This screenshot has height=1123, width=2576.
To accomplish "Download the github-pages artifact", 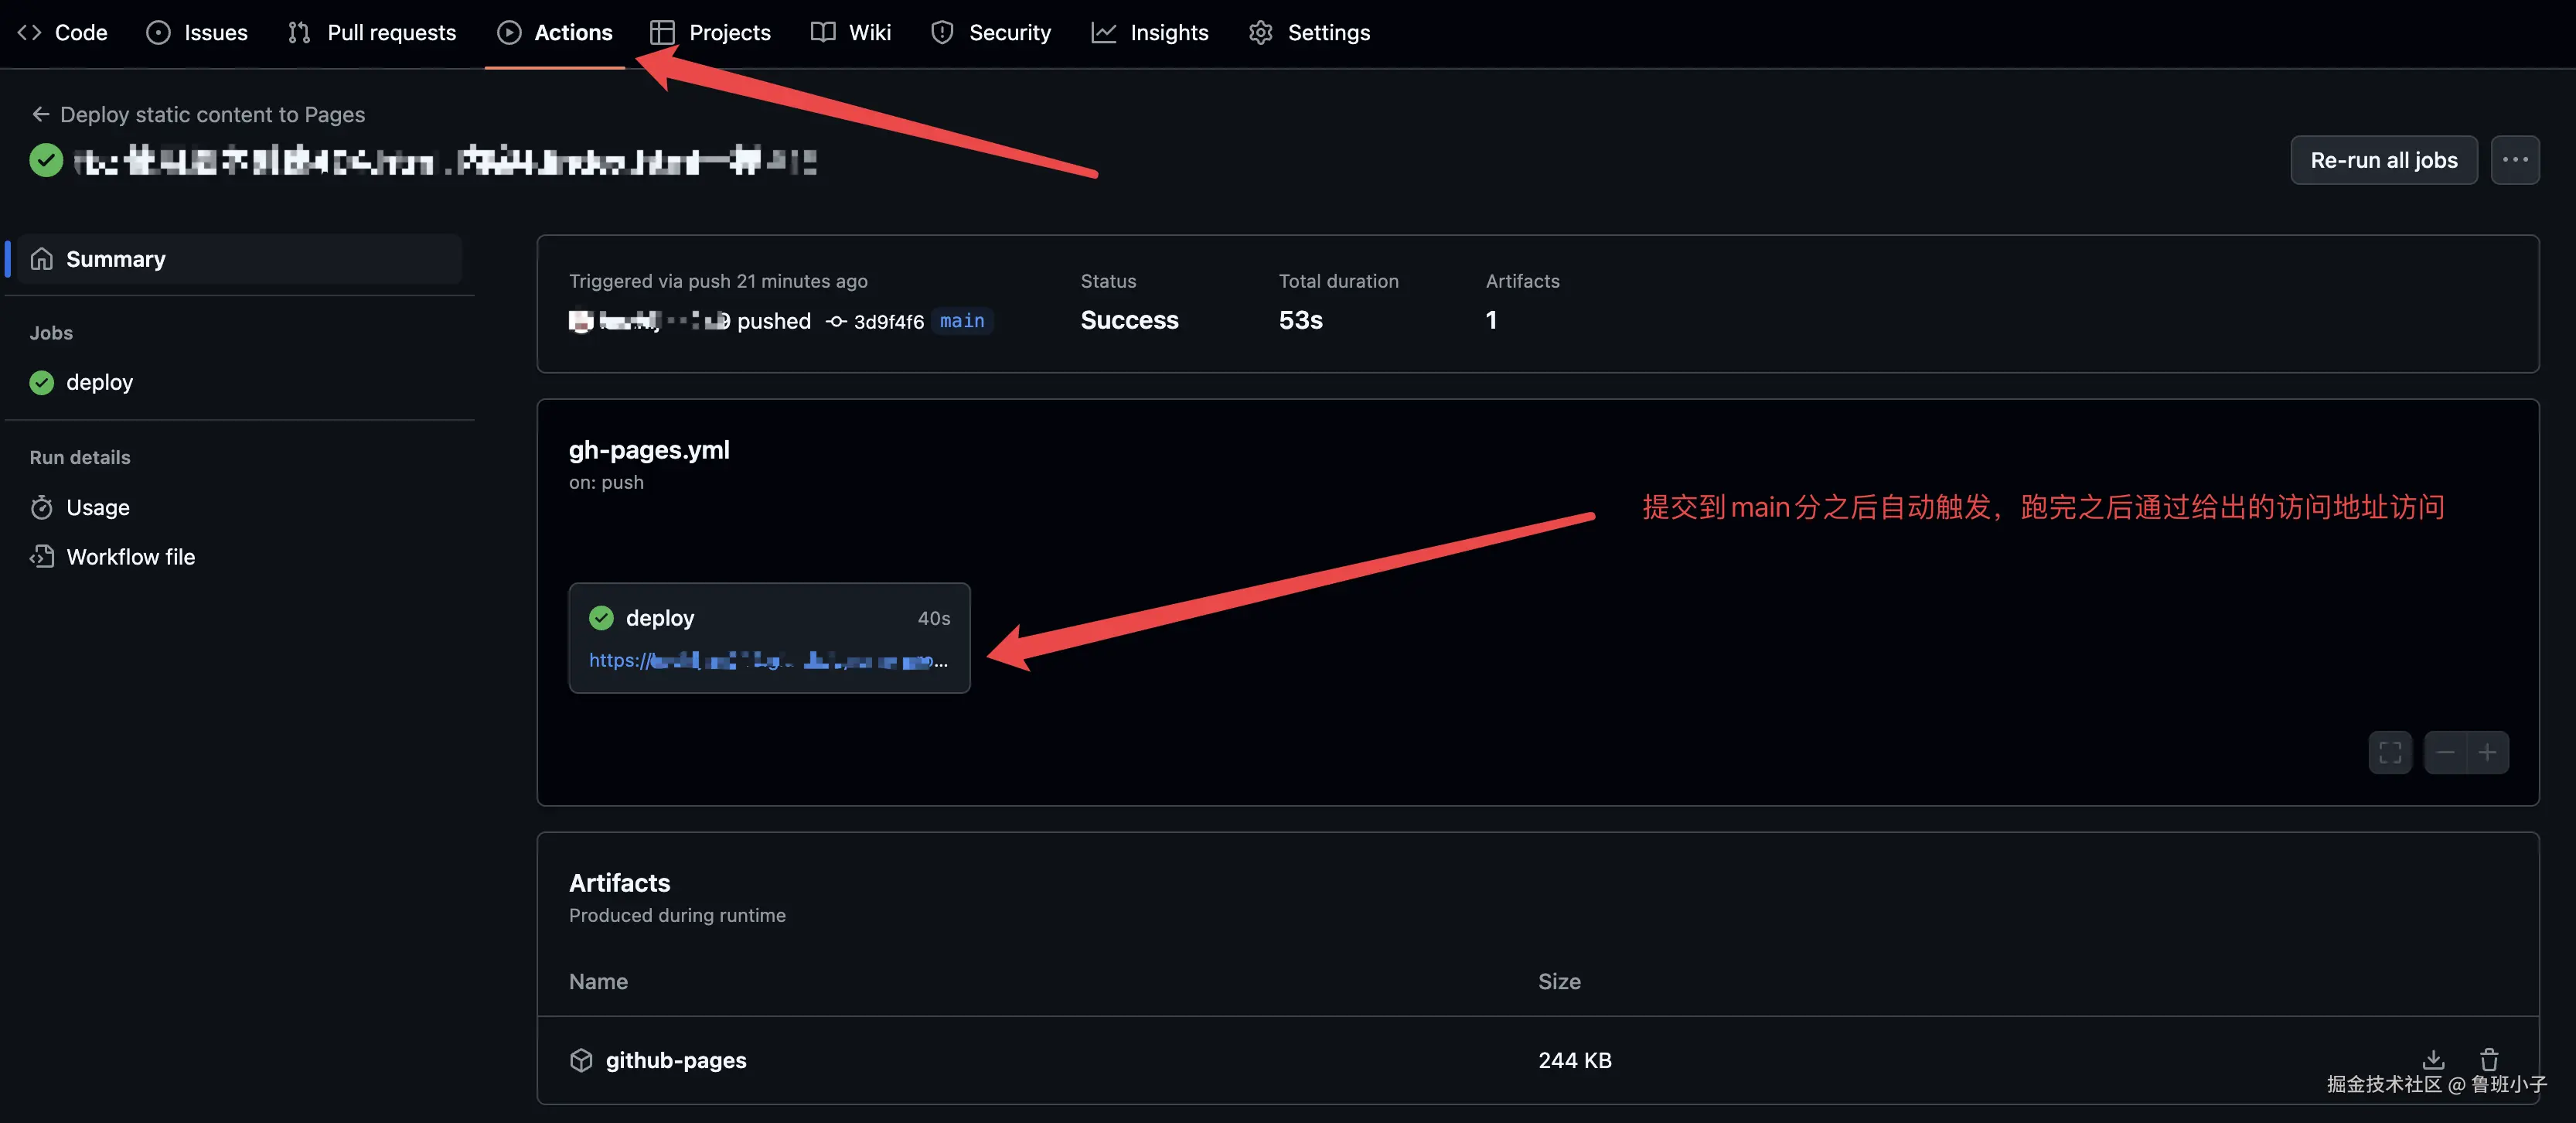I will (2433, 1059).
